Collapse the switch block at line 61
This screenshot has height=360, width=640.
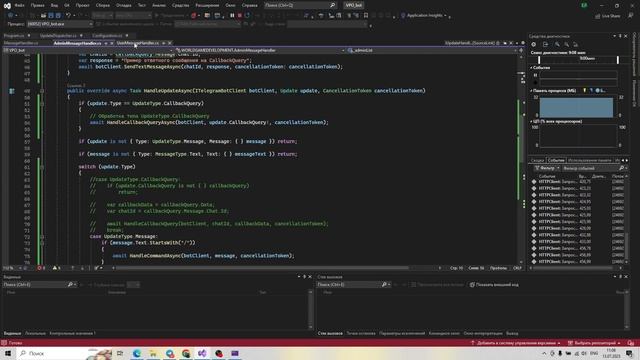pos(42,167)
